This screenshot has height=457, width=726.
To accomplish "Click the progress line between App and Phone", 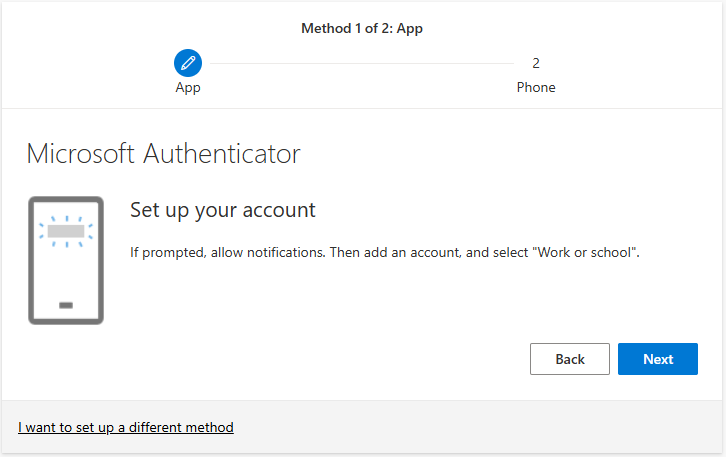I will tap(362, 63).
